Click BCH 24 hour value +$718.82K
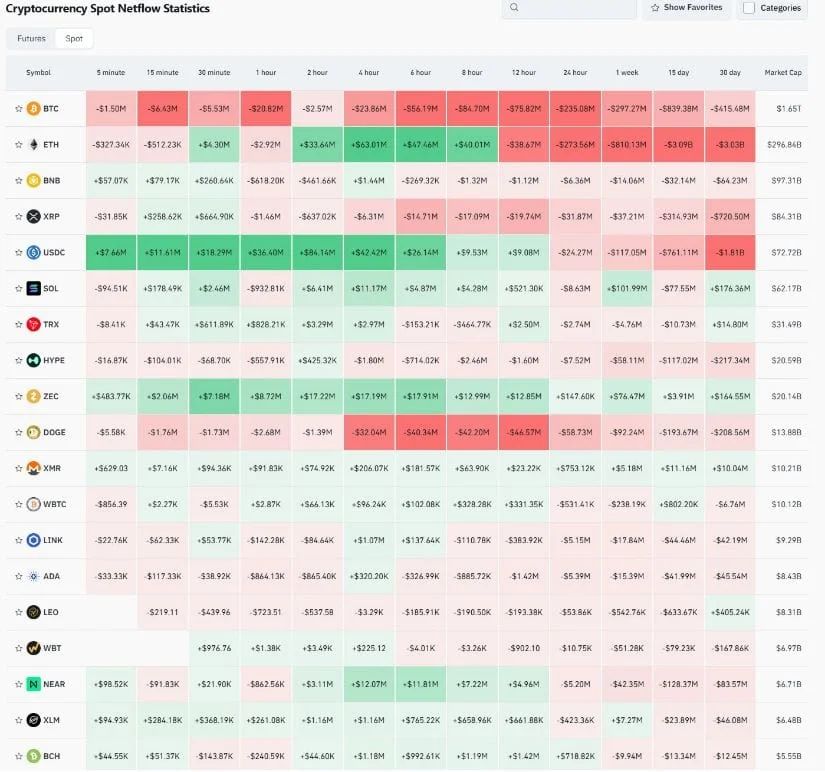This screenshot has height=772, width=825. (x=575, y=756)
